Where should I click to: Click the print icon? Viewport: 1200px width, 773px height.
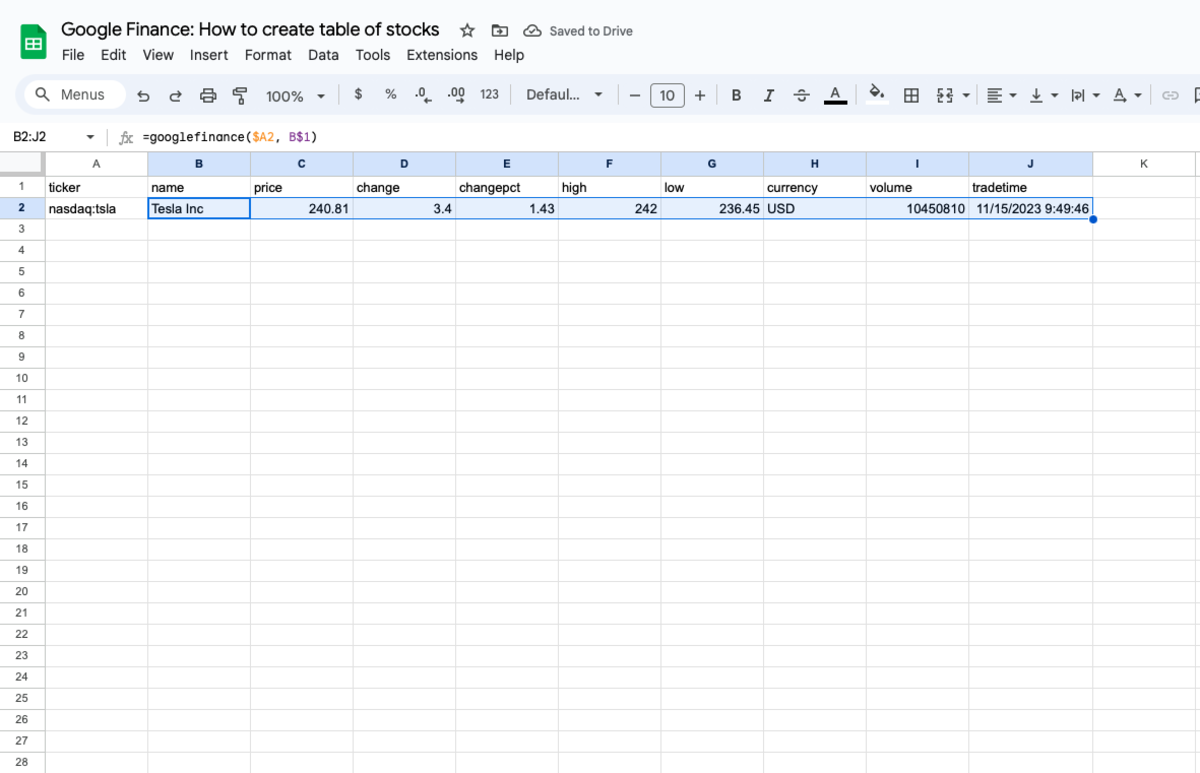pyautogui.click(x=208, y=95)
